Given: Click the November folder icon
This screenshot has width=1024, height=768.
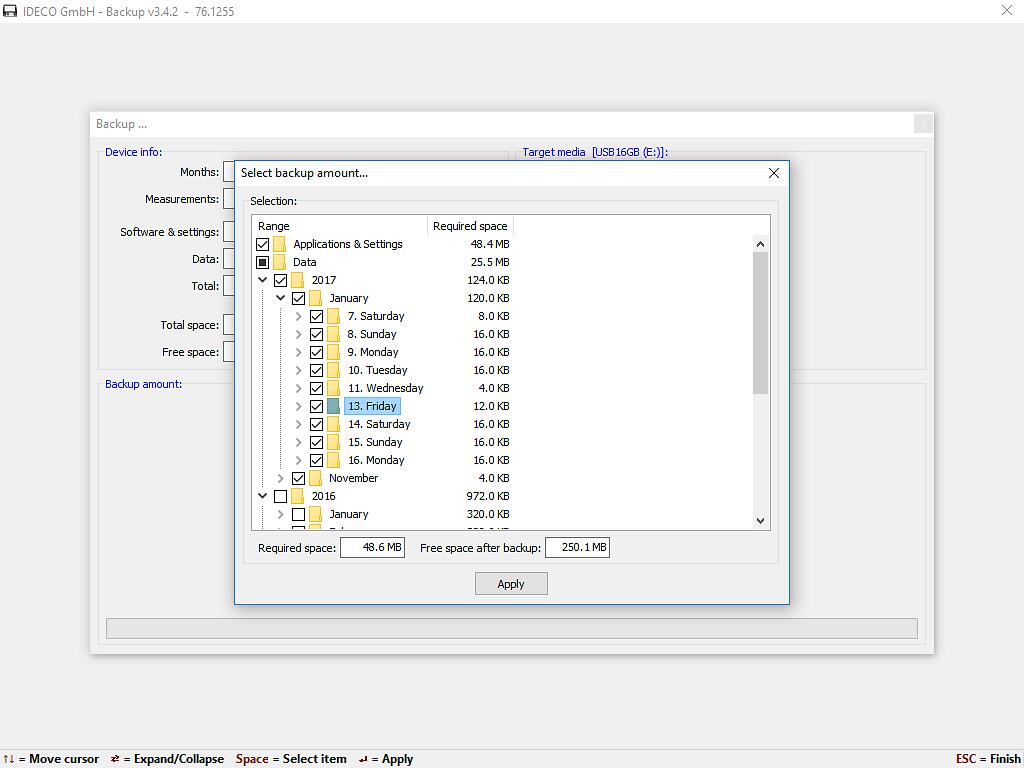Looking at the screenshot, I should 316,478.
